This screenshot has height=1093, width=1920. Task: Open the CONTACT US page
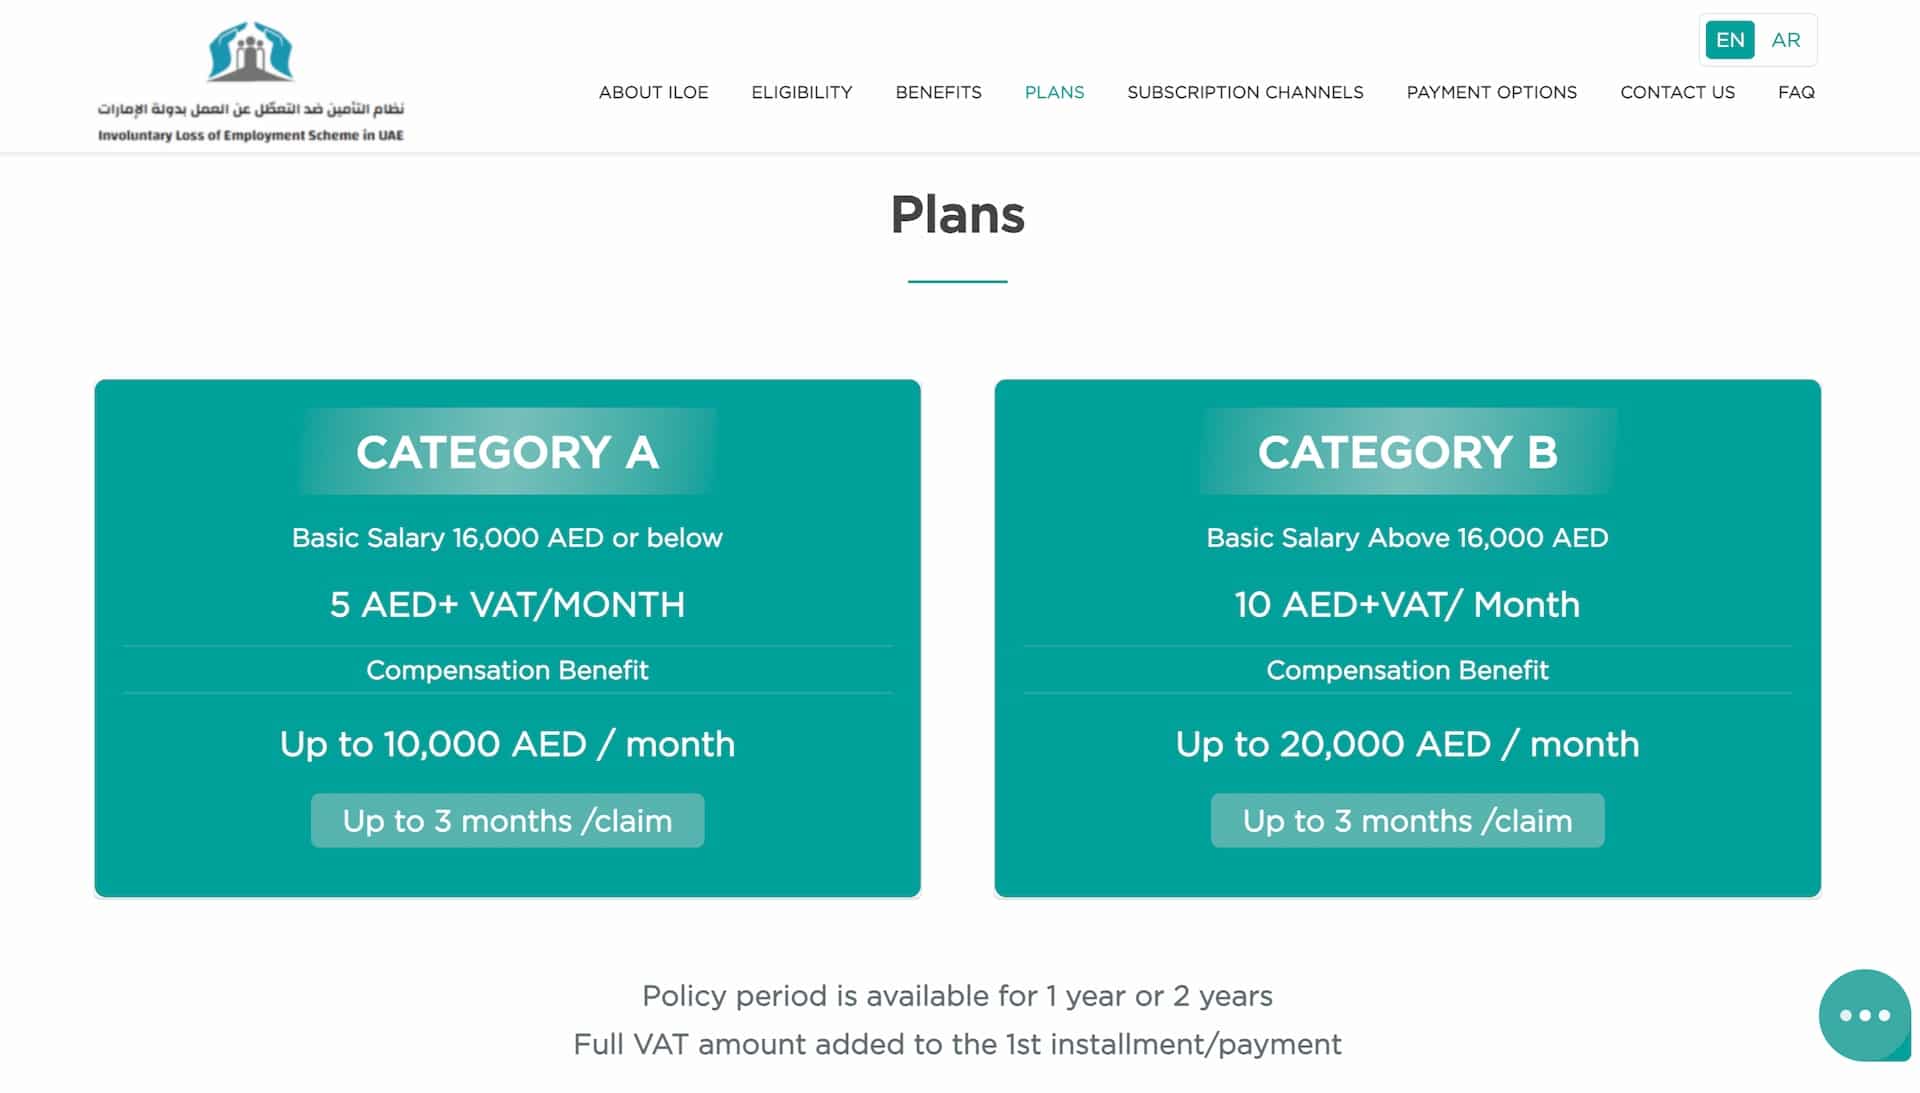(1678, 92)
